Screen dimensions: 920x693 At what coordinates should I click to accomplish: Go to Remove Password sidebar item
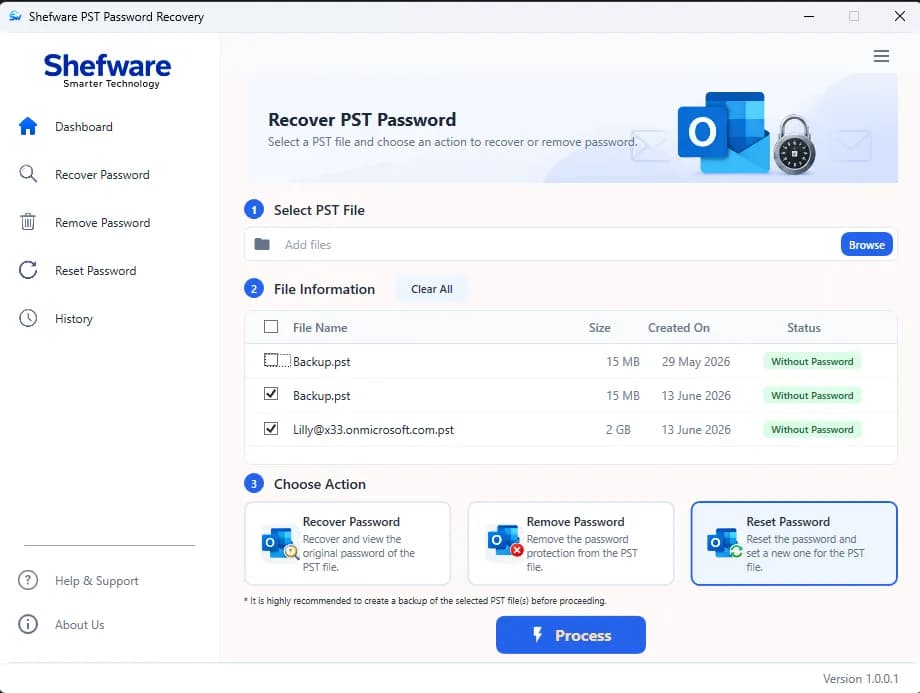(102, 223)
